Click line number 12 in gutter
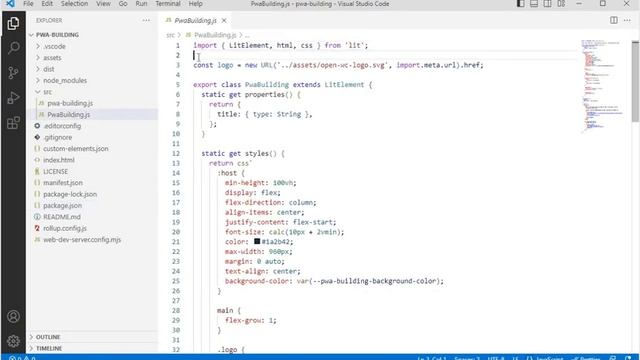Viewport: 640px width, 360px height. (176, 153)
